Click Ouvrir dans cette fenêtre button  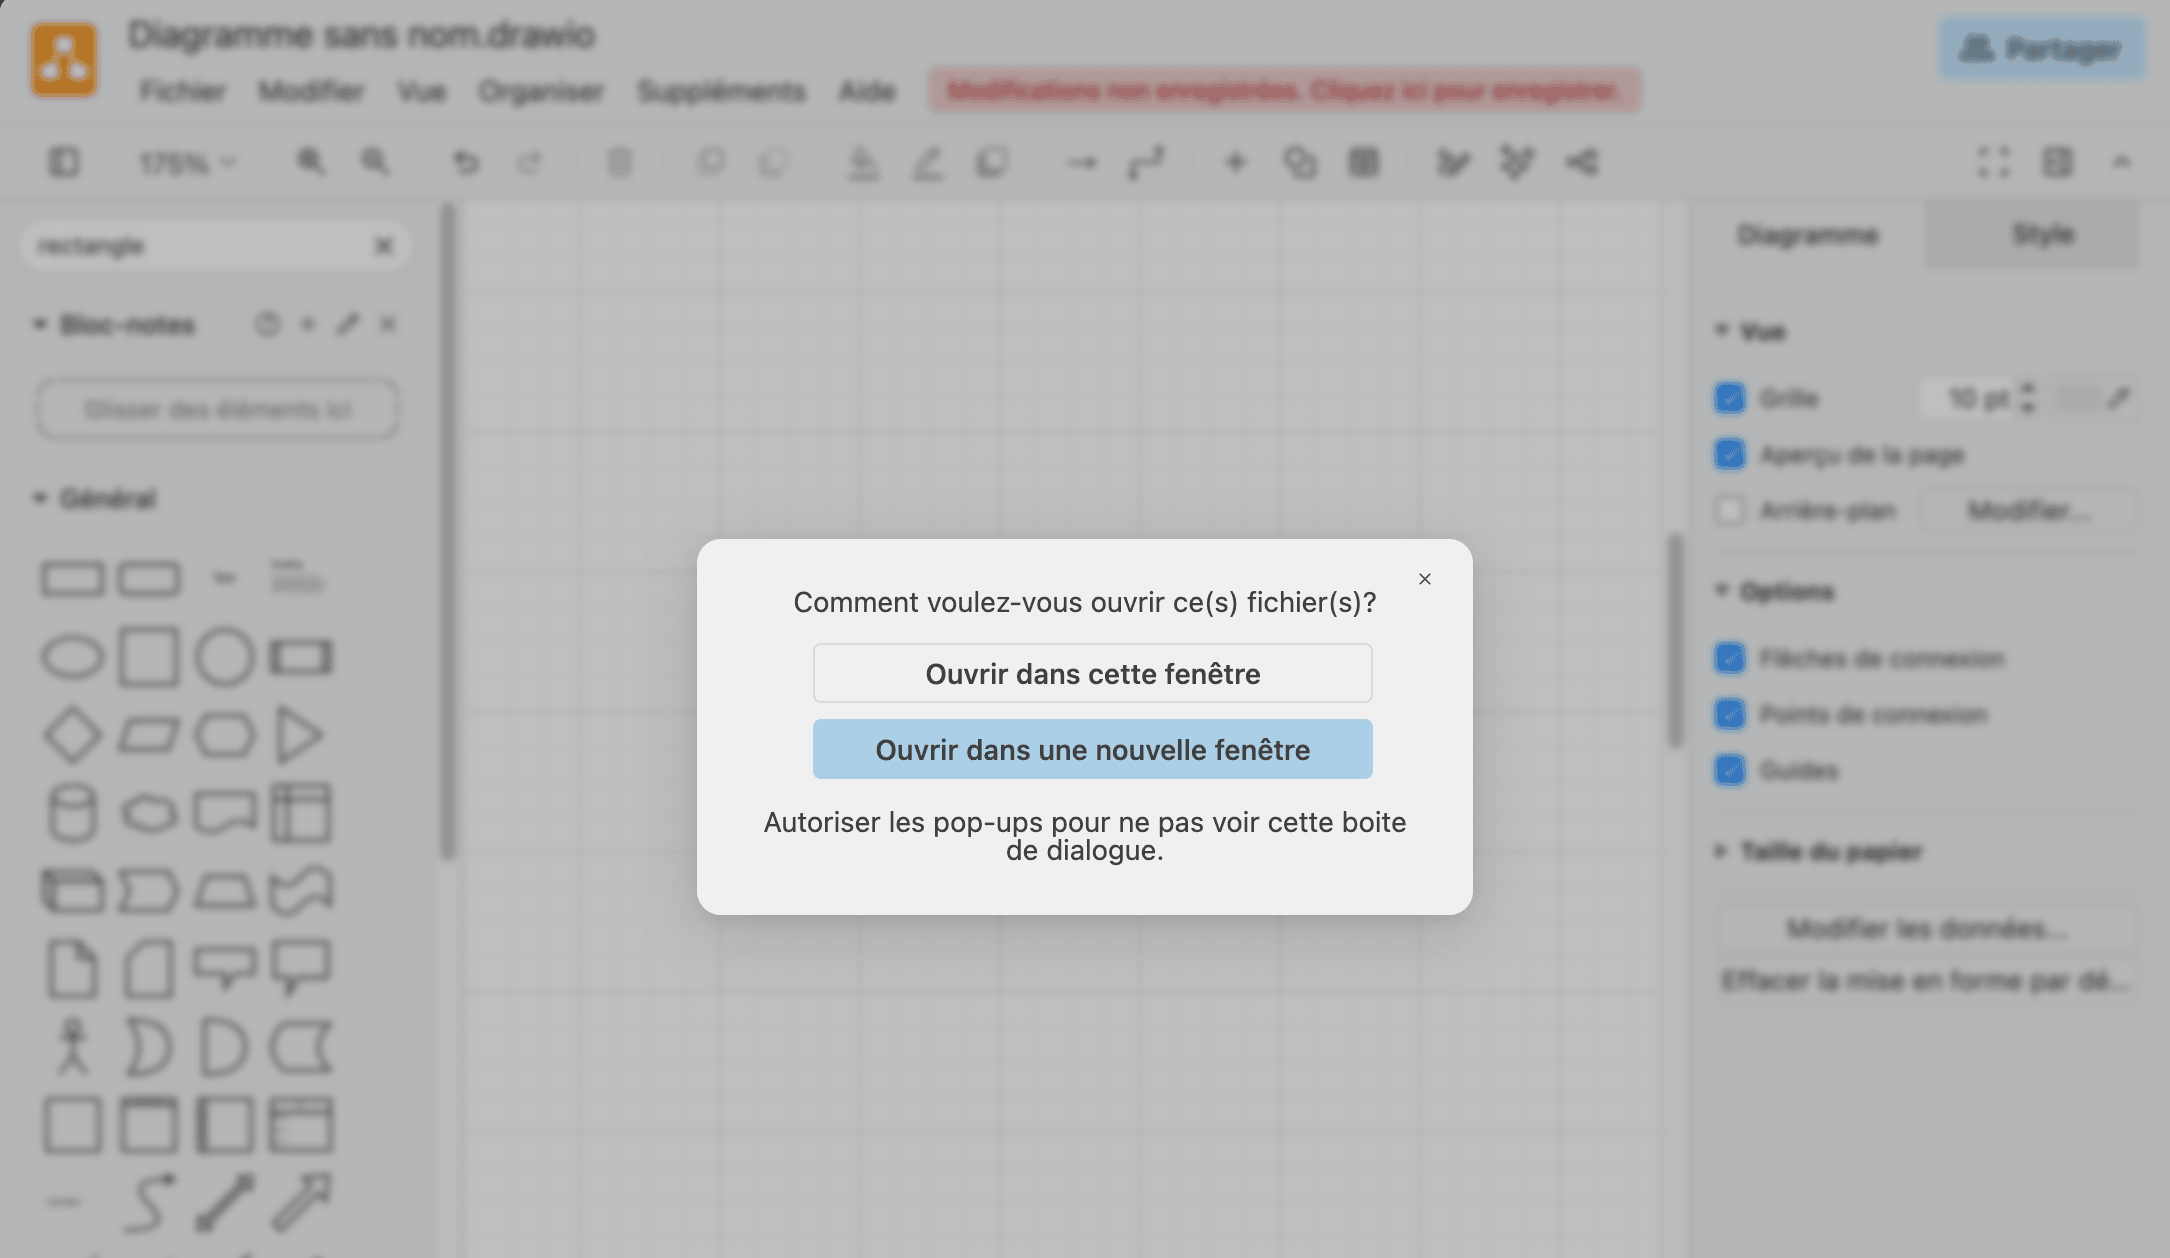pyautogui.click(x=1092, y=673)
